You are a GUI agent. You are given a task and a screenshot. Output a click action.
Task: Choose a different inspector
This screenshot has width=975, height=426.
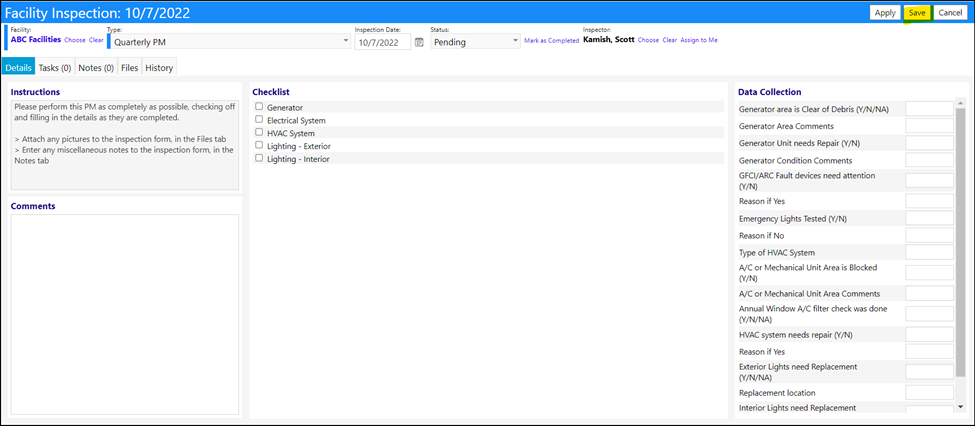point(648,40)
